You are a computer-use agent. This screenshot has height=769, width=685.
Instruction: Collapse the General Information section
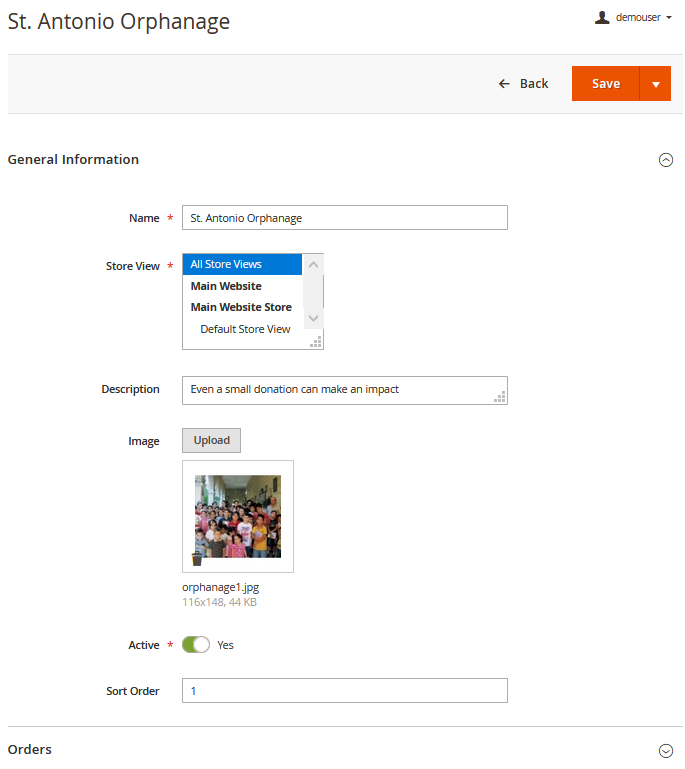[666, 160]
